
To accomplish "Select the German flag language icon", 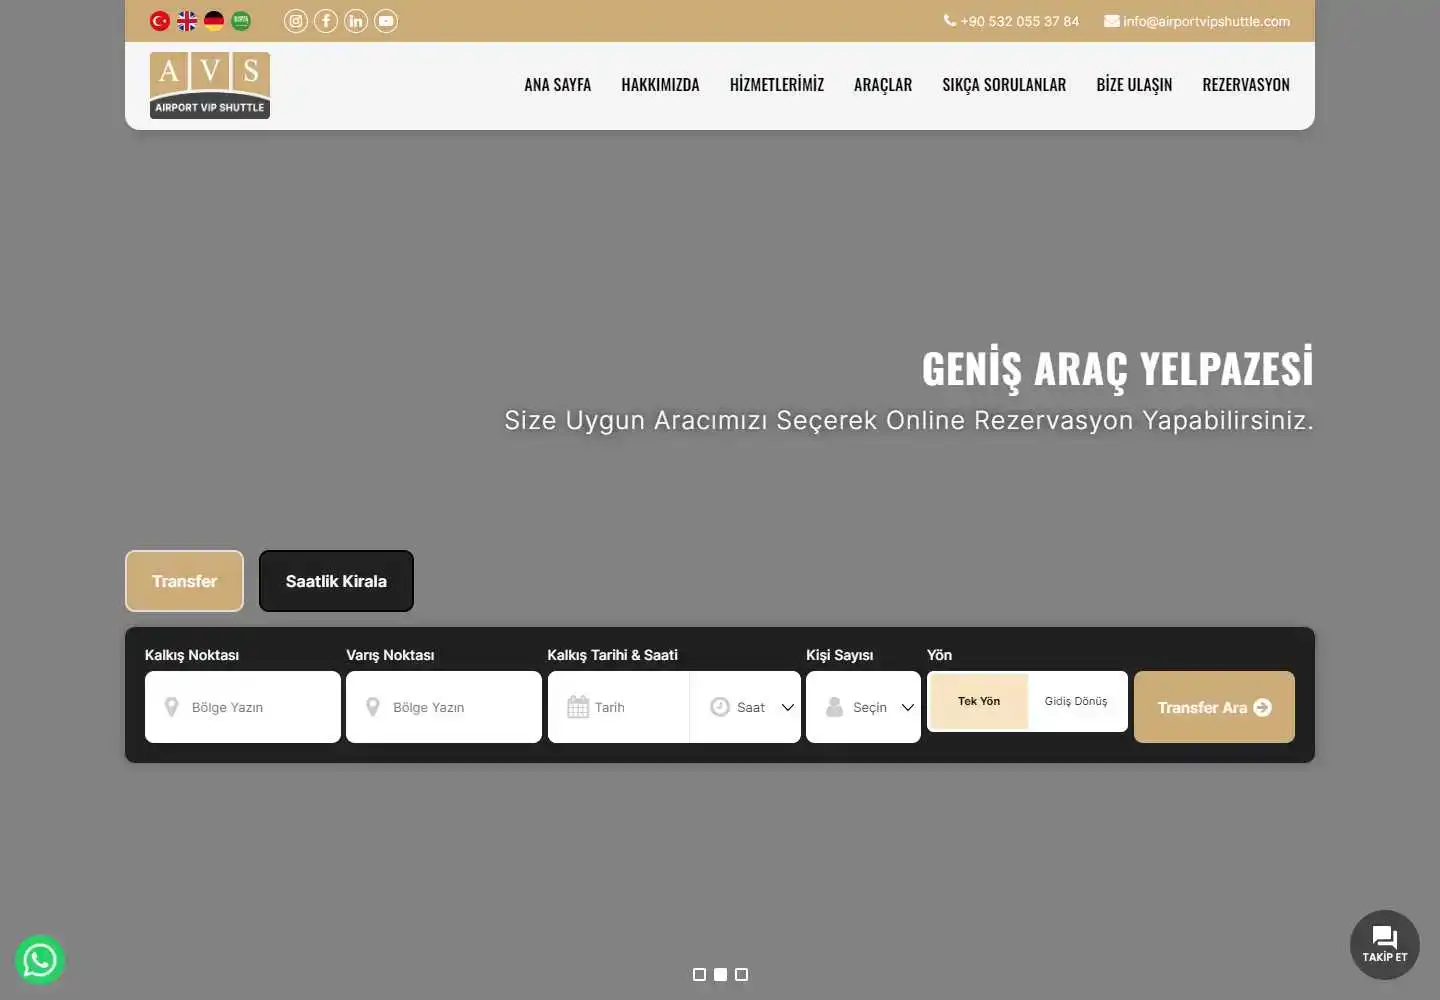I will click(214, 20).
